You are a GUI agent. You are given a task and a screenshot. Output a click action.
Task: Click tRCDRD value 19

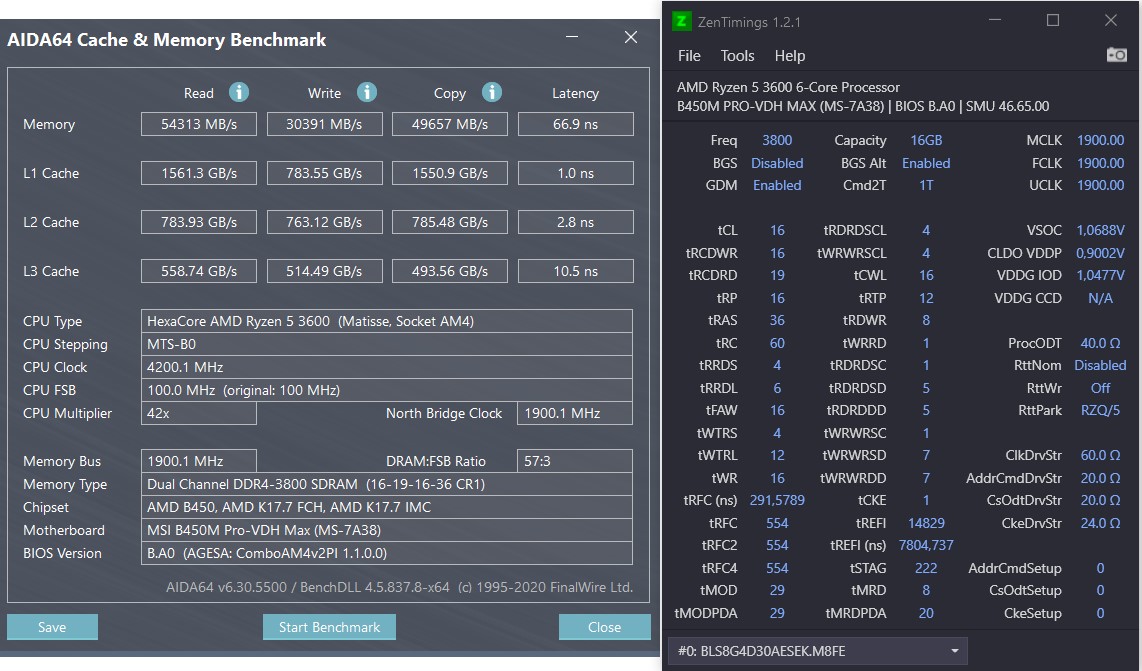point(777,275)
